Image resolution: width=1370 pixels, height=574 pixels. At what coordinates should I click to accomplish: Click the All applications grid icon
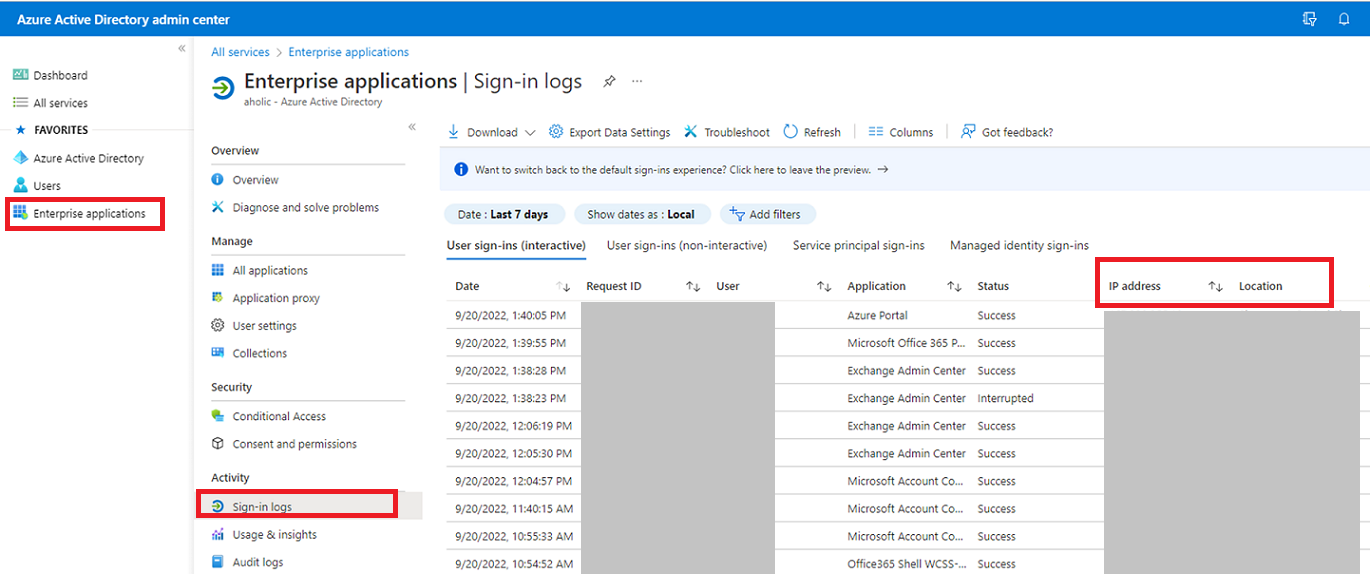pos(218,270)
